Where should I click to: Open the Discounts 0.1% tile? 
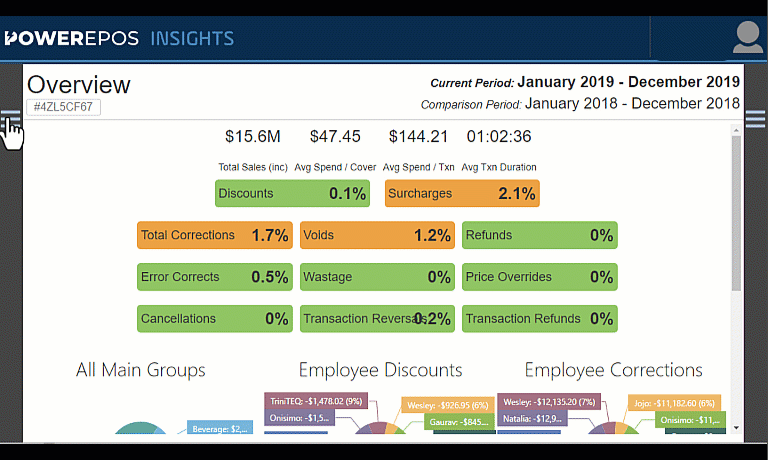pos(292,194)
